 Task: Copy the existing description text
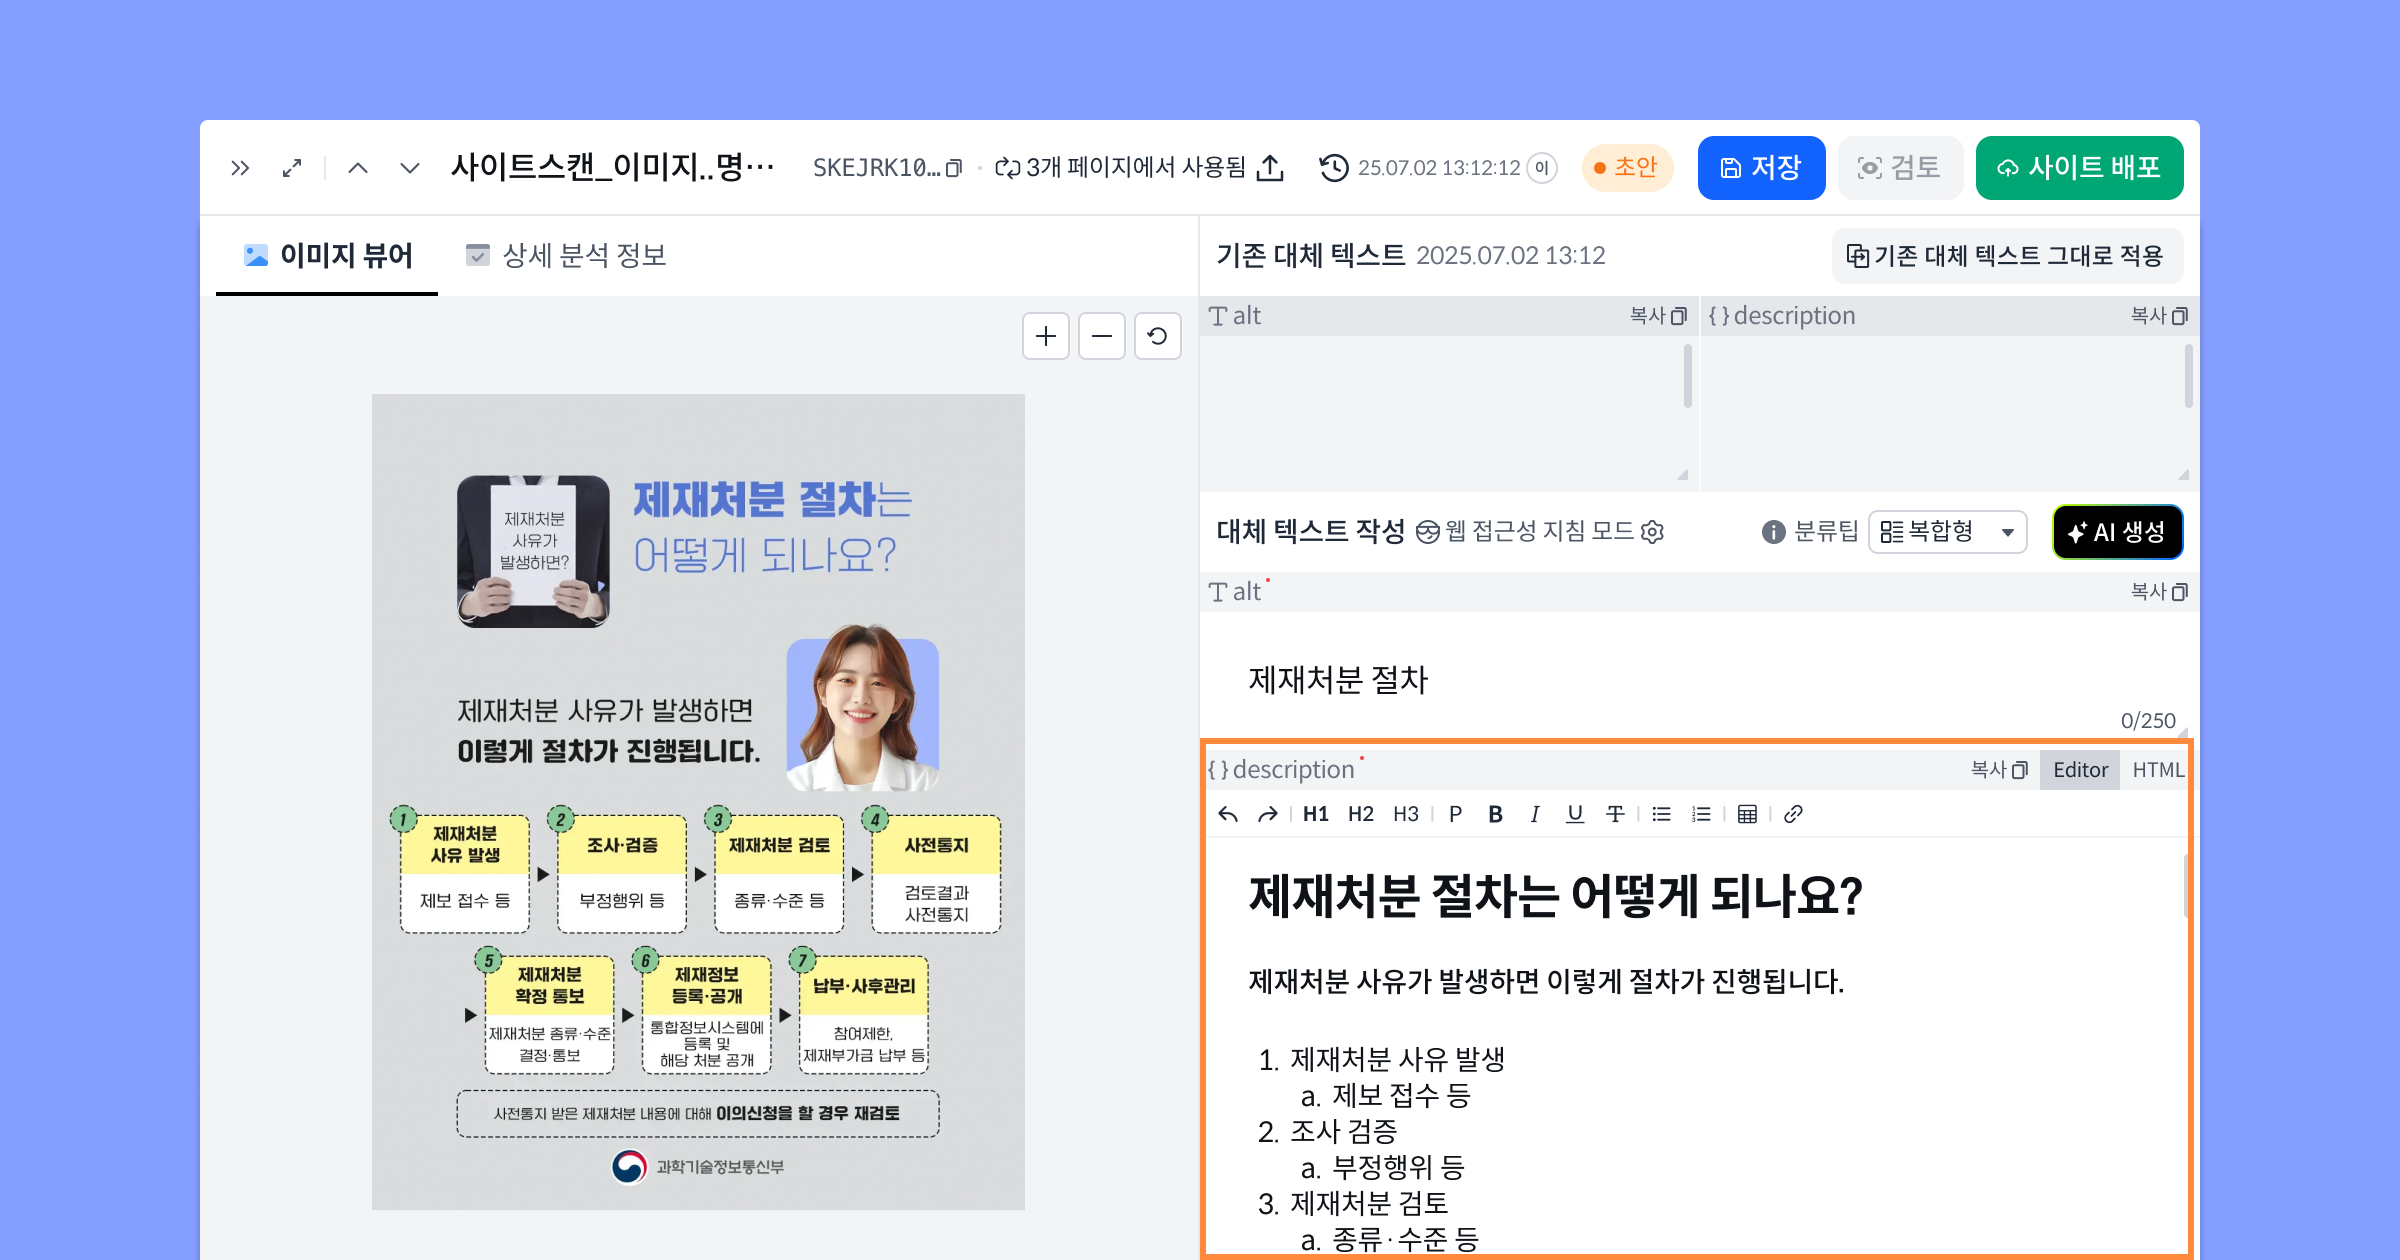(x=2159, y=316)
